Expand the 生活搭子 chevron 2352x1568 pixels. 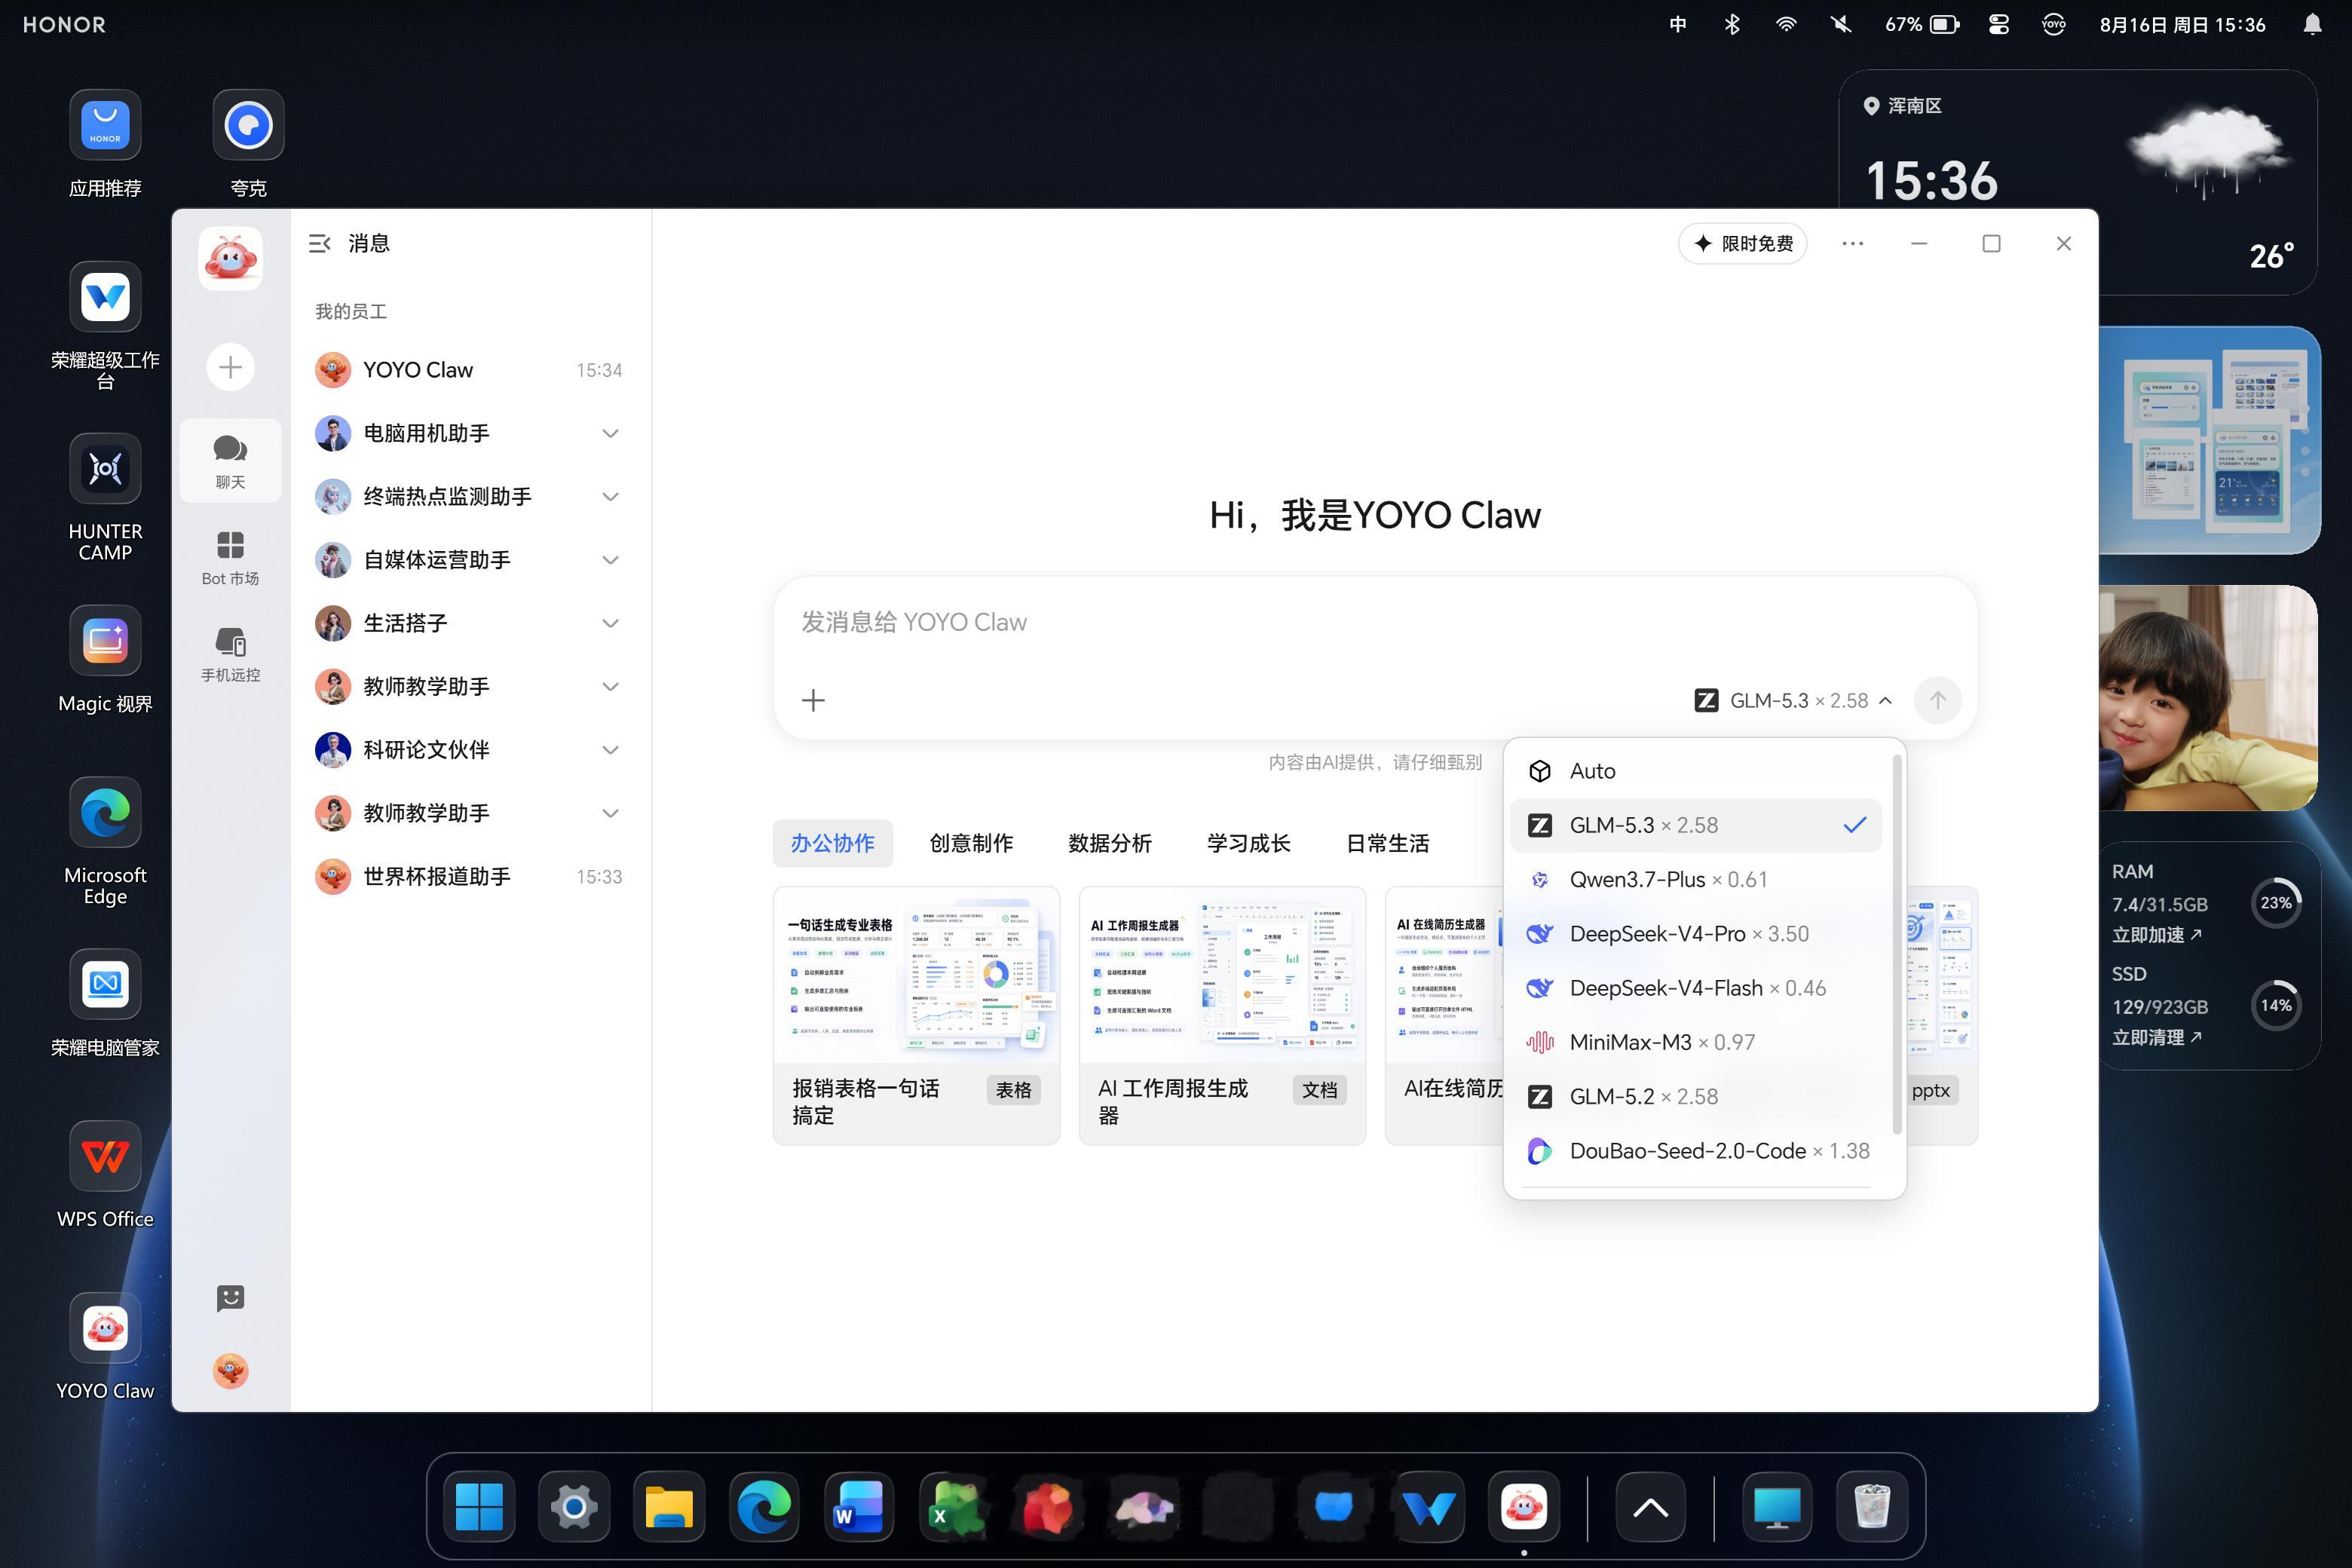click(x=610, y=623)
